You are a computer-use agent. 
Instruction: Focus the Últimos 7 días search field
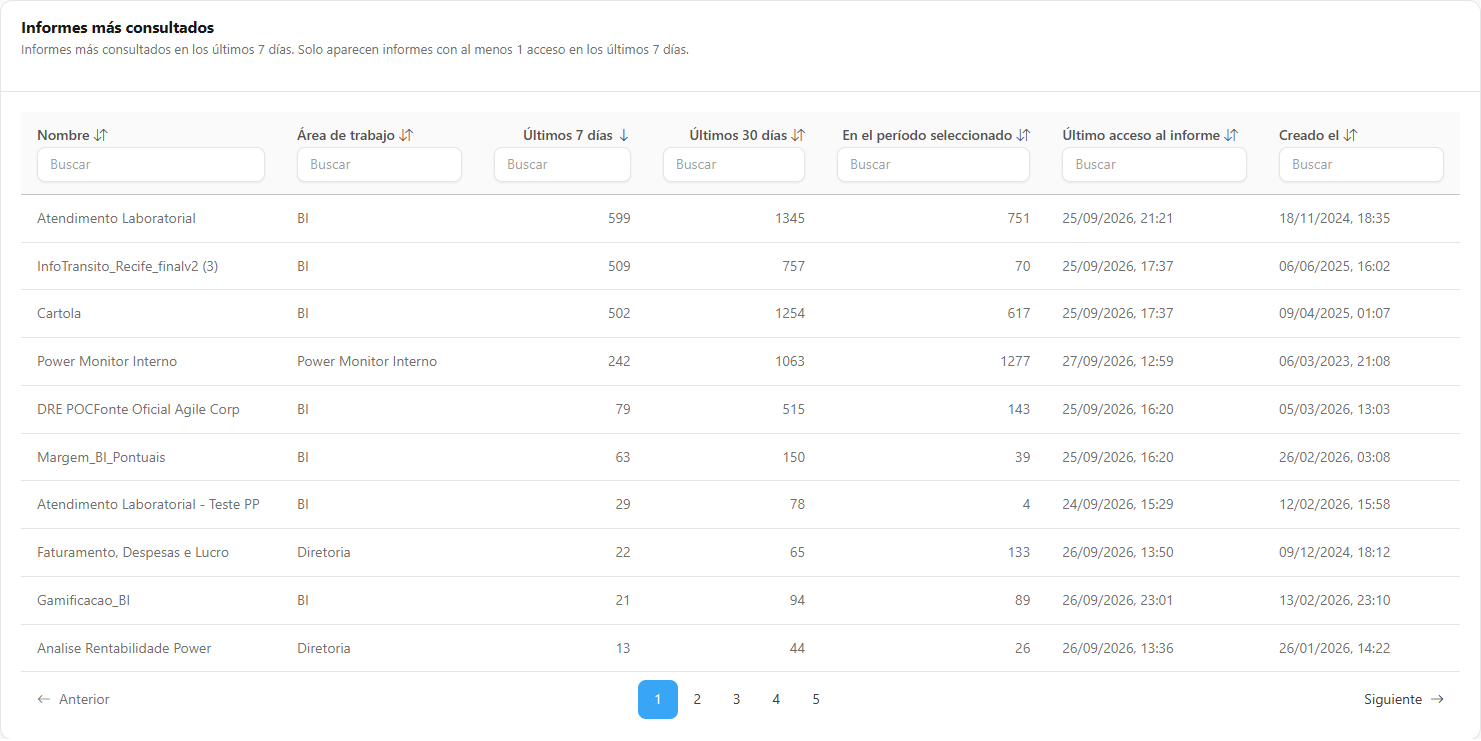(x=562, y=165)
